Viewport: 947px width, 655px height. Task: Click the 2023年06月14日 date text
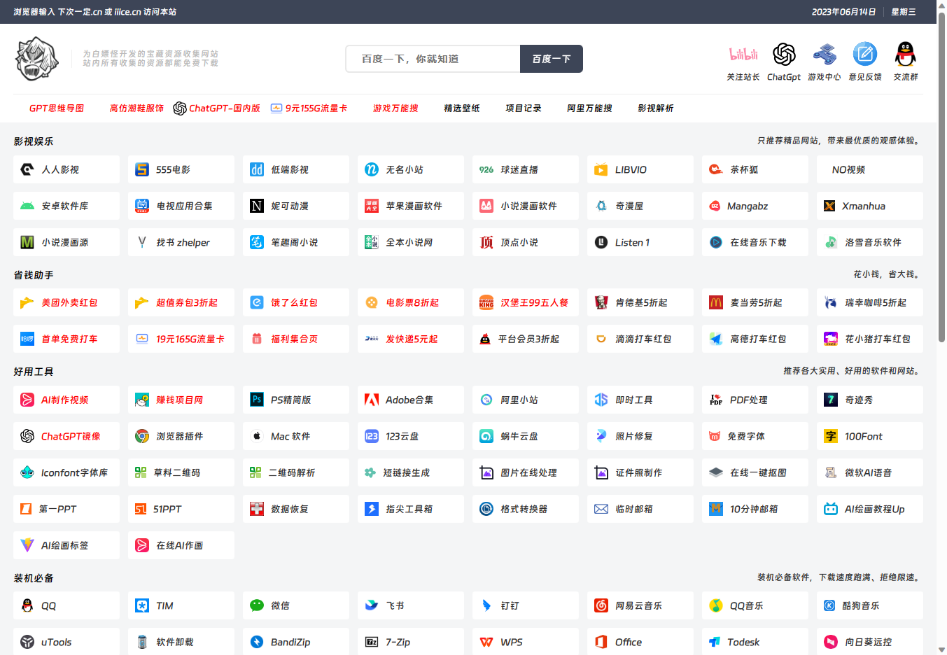coord(843,11)
